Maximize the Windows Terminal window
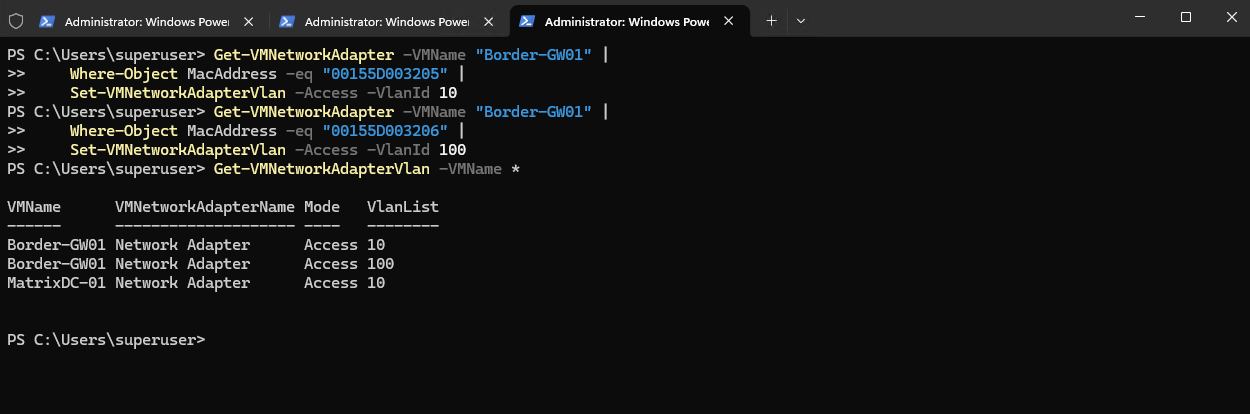This screenshot has height=414, width=1250. 1185,17
